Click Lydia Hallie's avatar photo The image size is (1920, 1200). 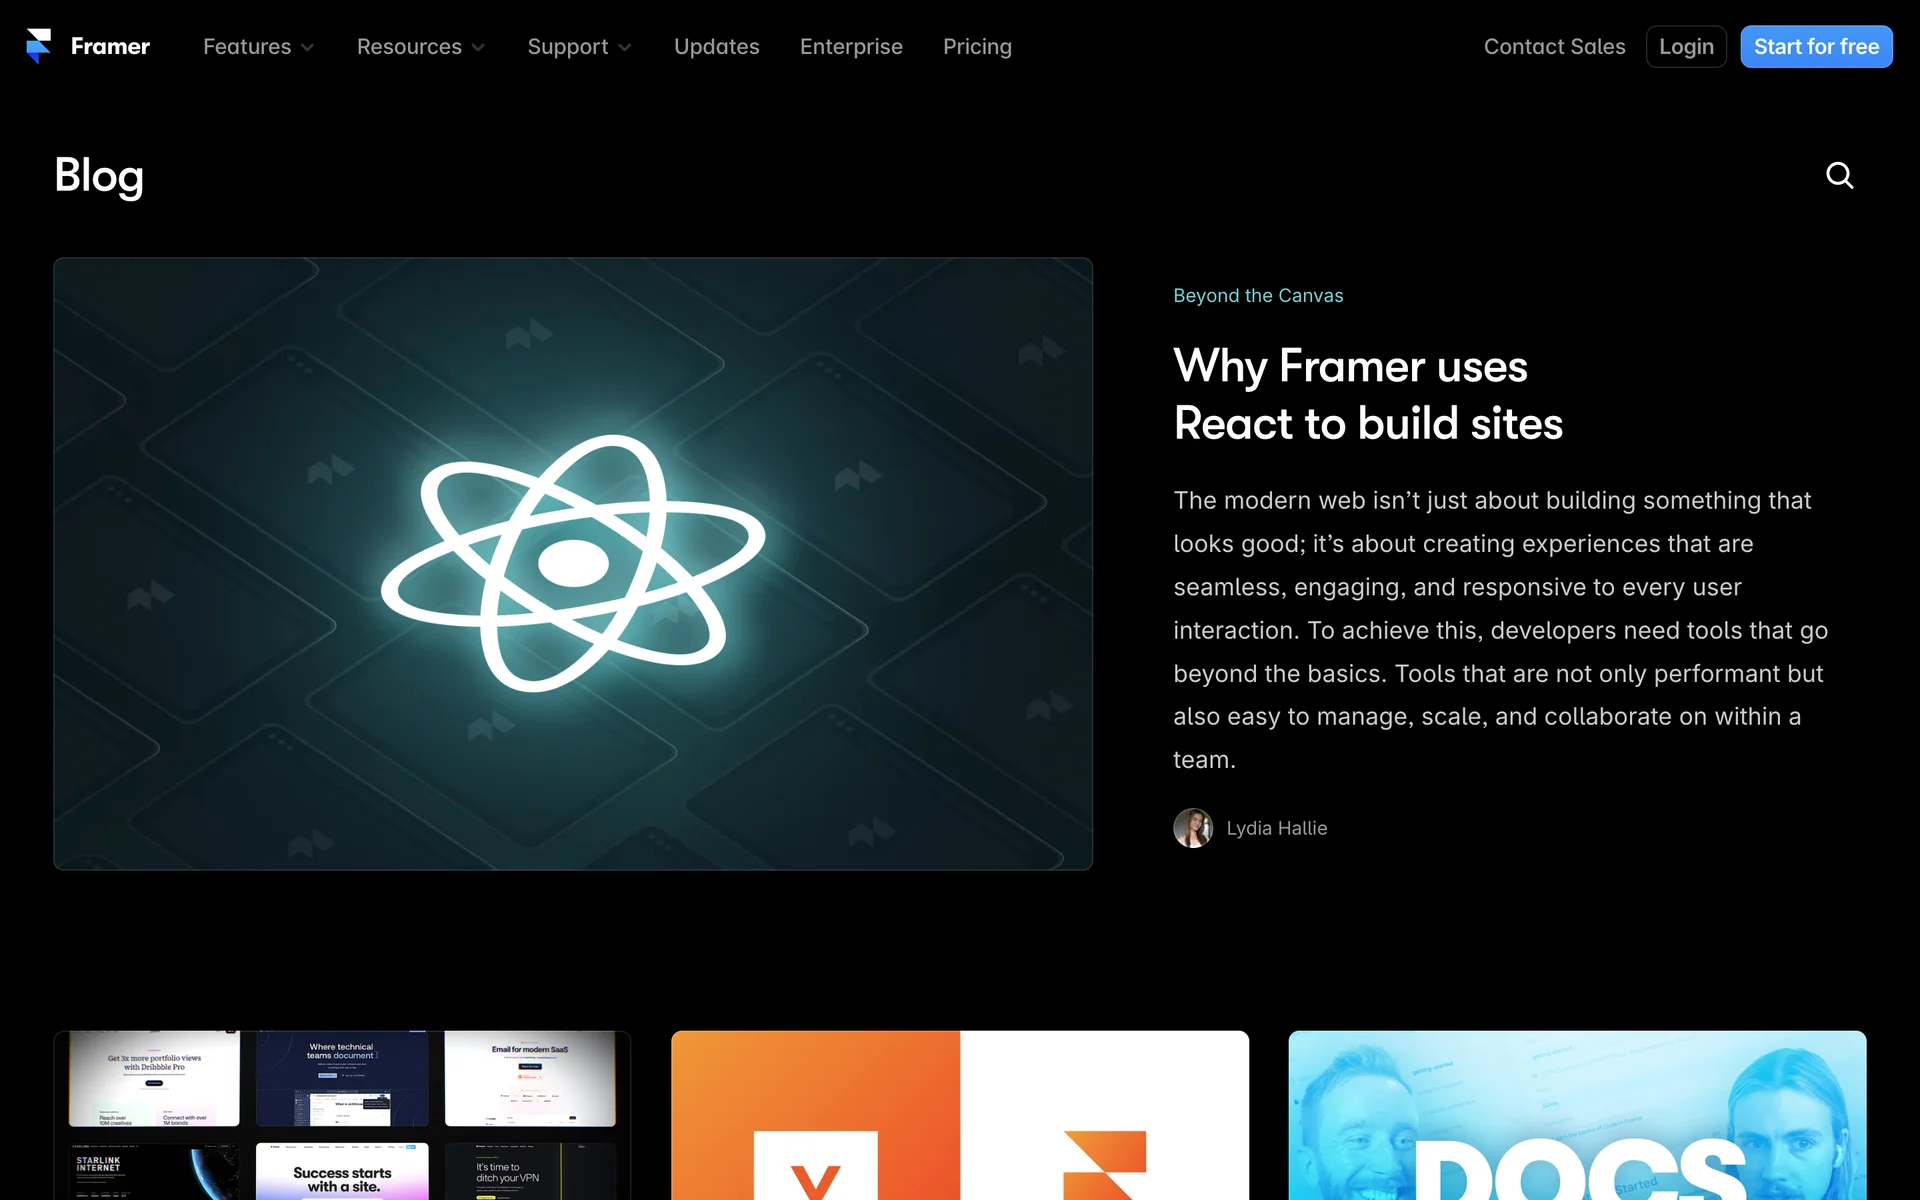point(1192,828)
